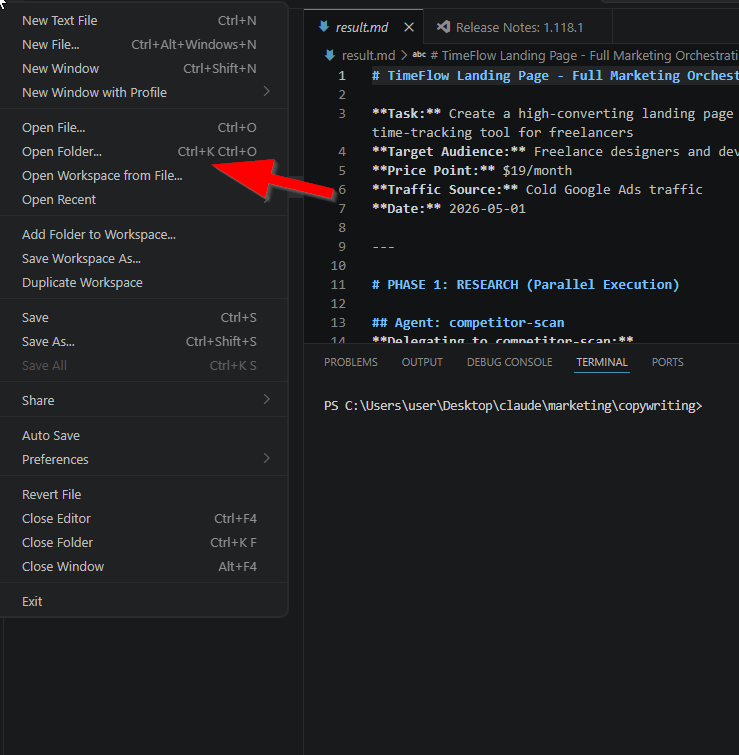Open the Release Notes: 1.118.1 tab

[x=518, y=27]
